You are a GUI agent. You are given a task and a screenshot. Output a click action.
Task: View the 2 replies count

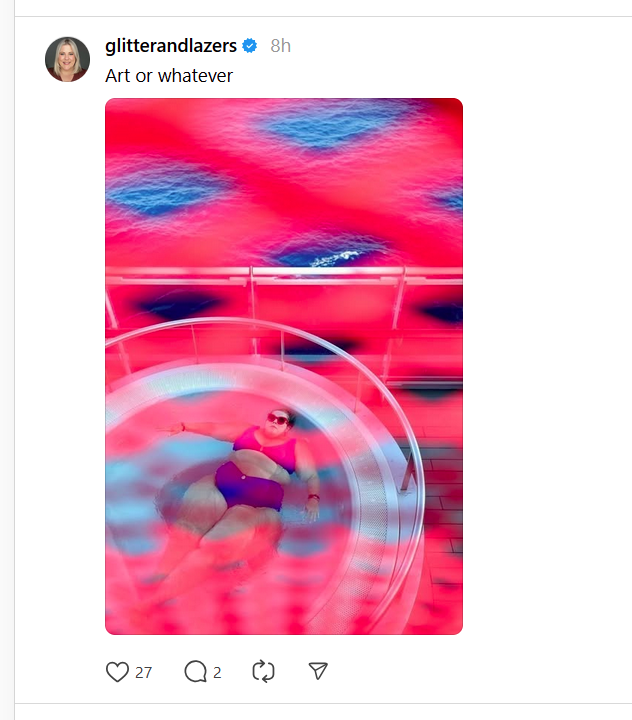pos(217,673)
